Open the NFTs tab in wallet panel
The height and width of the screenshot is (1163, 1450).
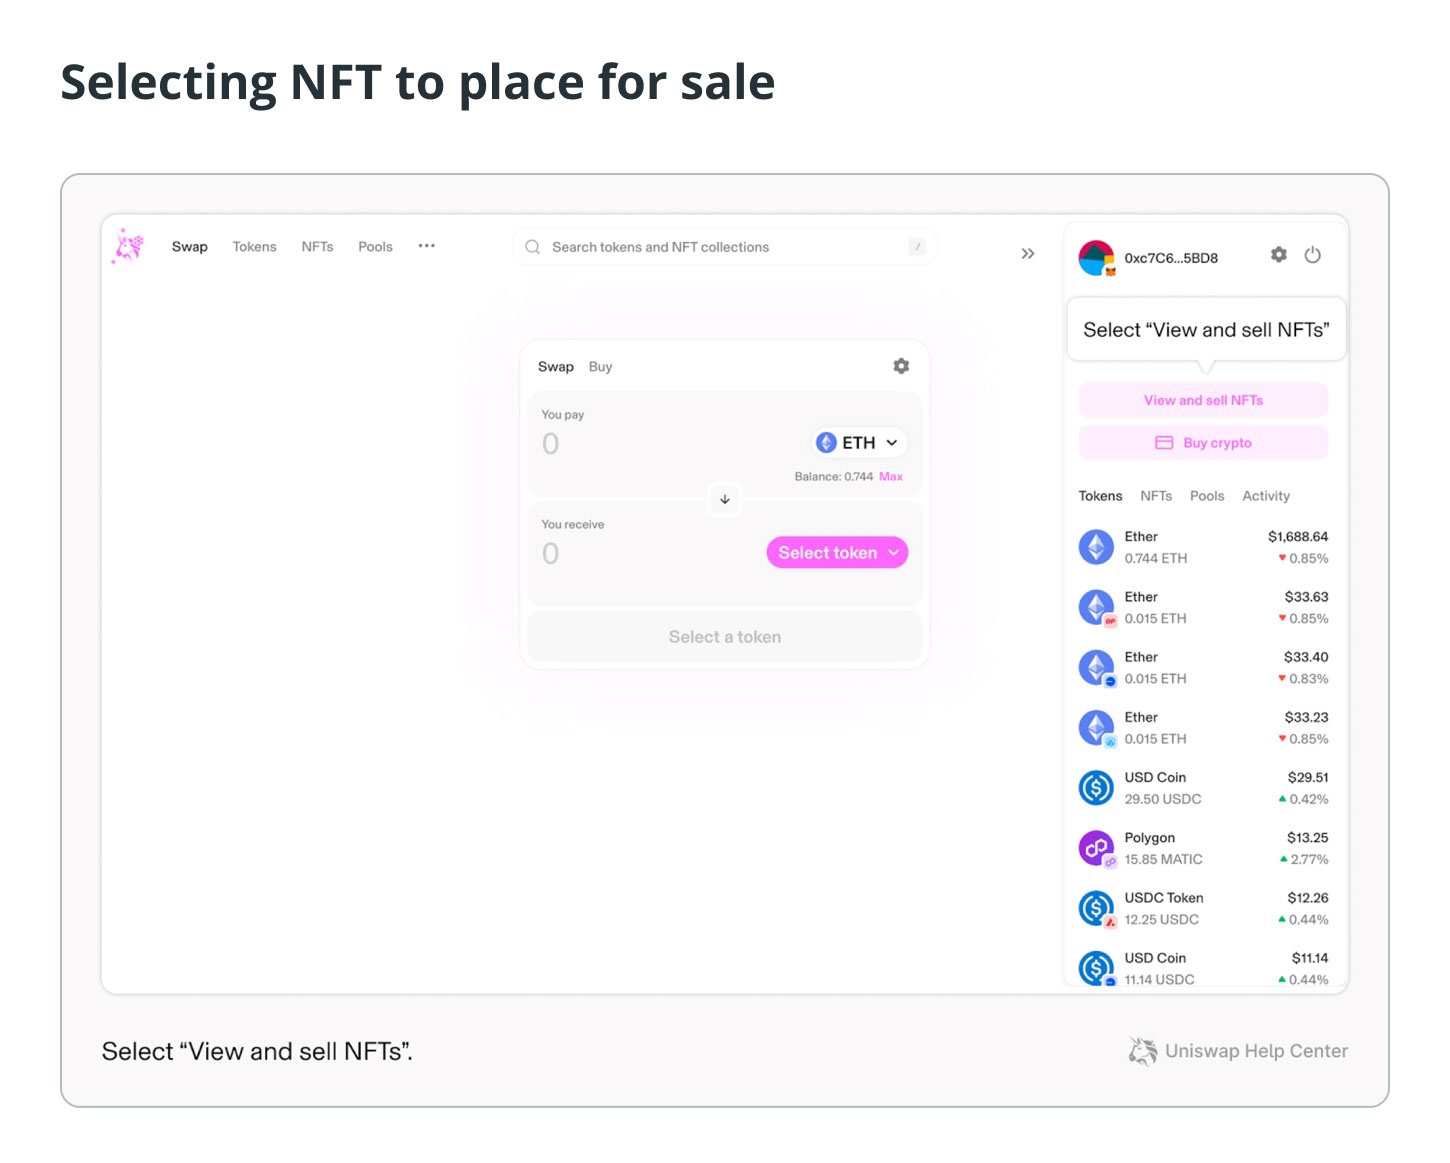coord(1156,496)
